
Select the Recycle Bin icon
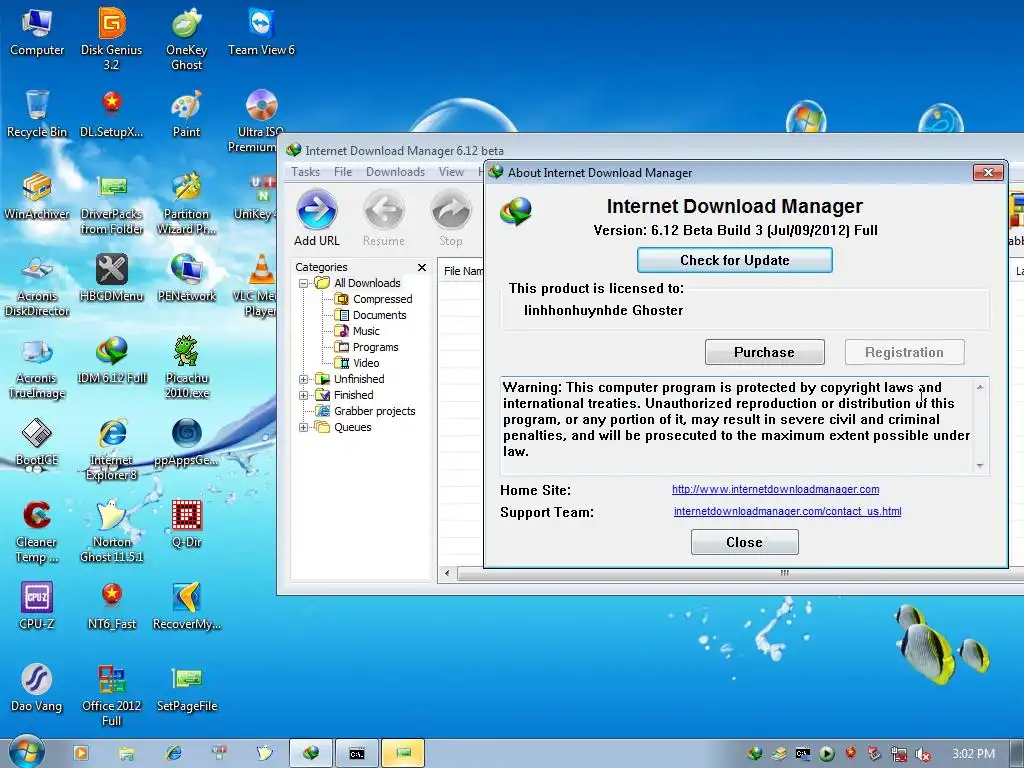pos(37,114)
